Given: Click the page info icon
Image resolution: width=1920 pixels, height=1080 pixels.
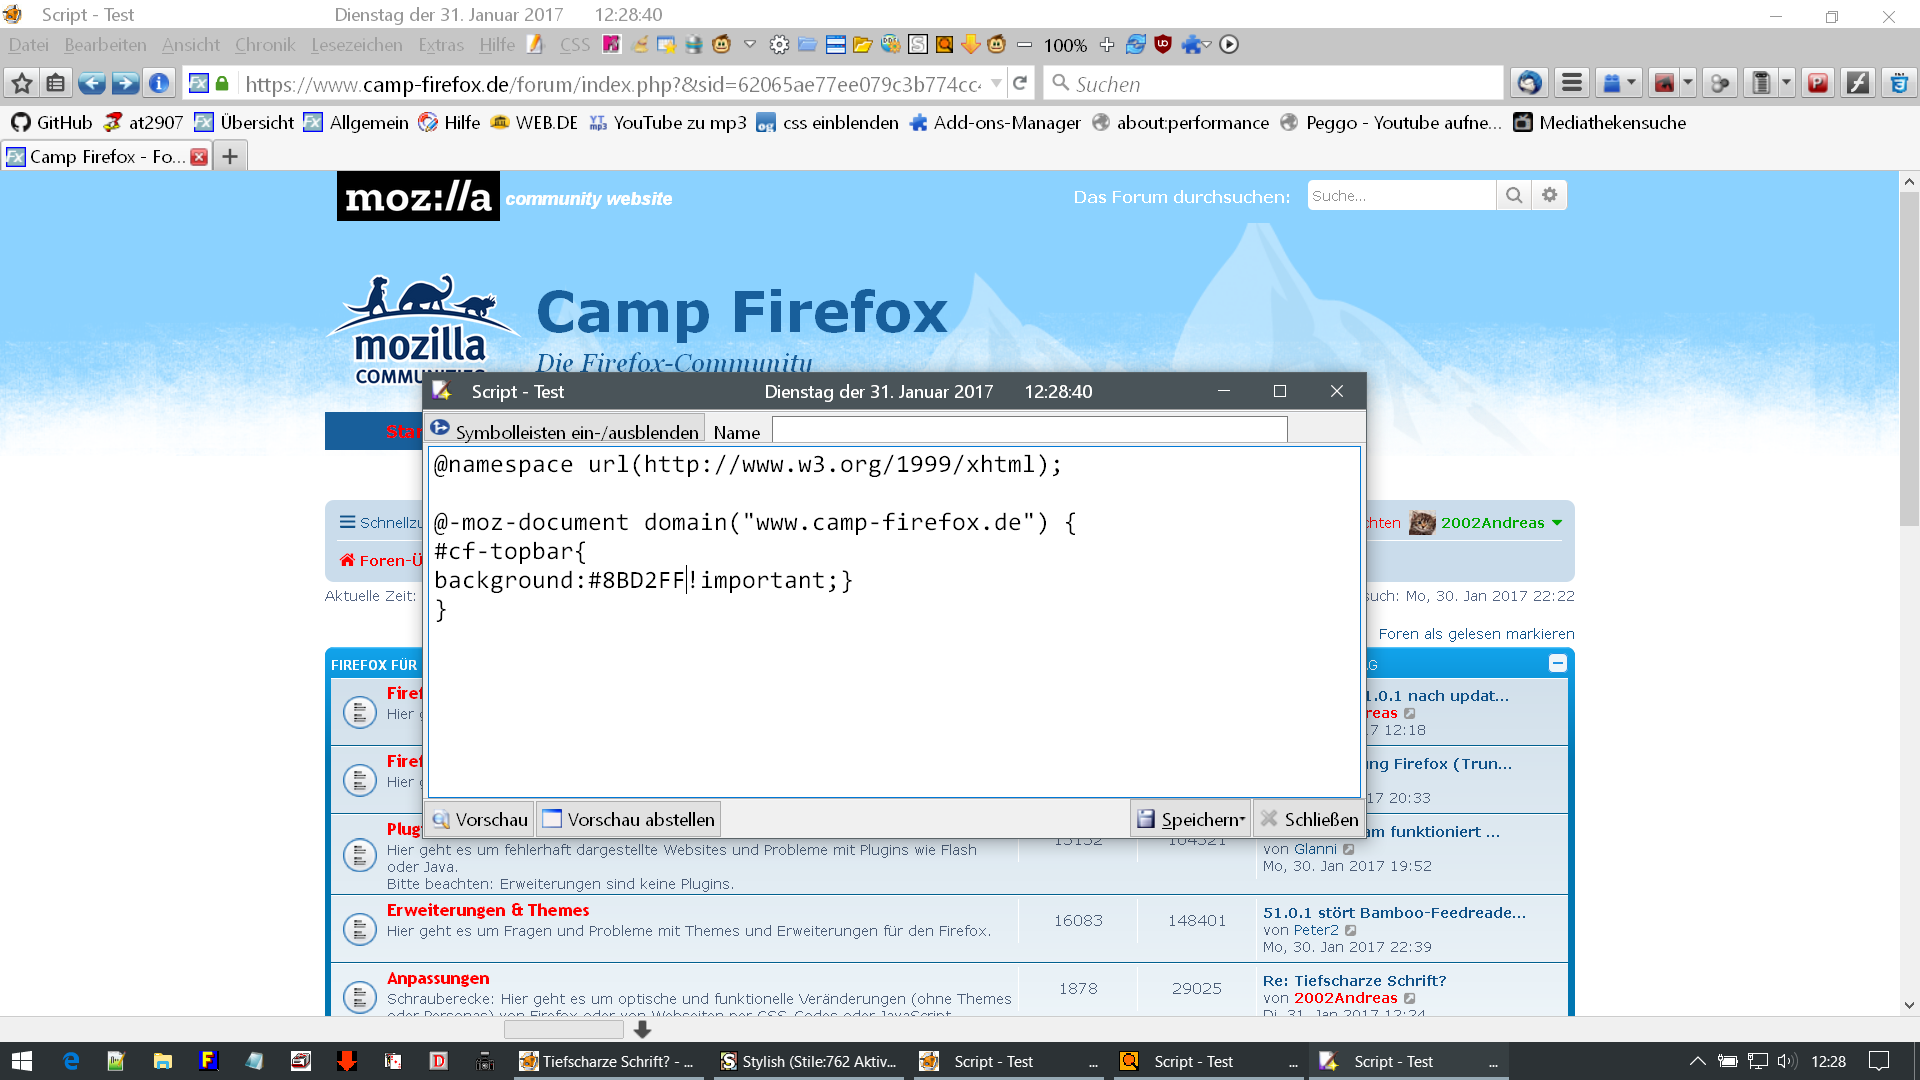Looking at the screenshot, I should pos(159,84).
